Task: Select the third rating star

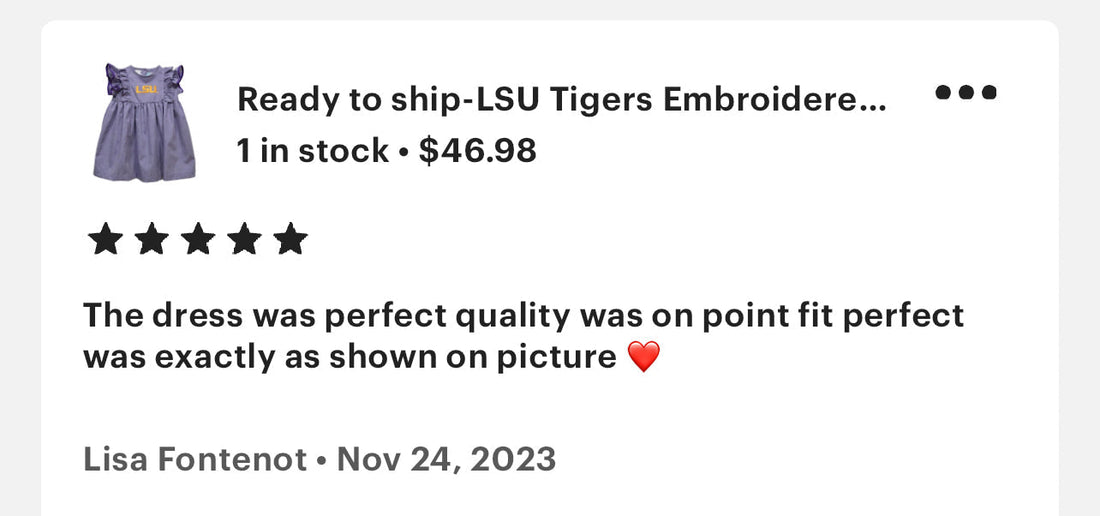Action: tap(198, 239)
